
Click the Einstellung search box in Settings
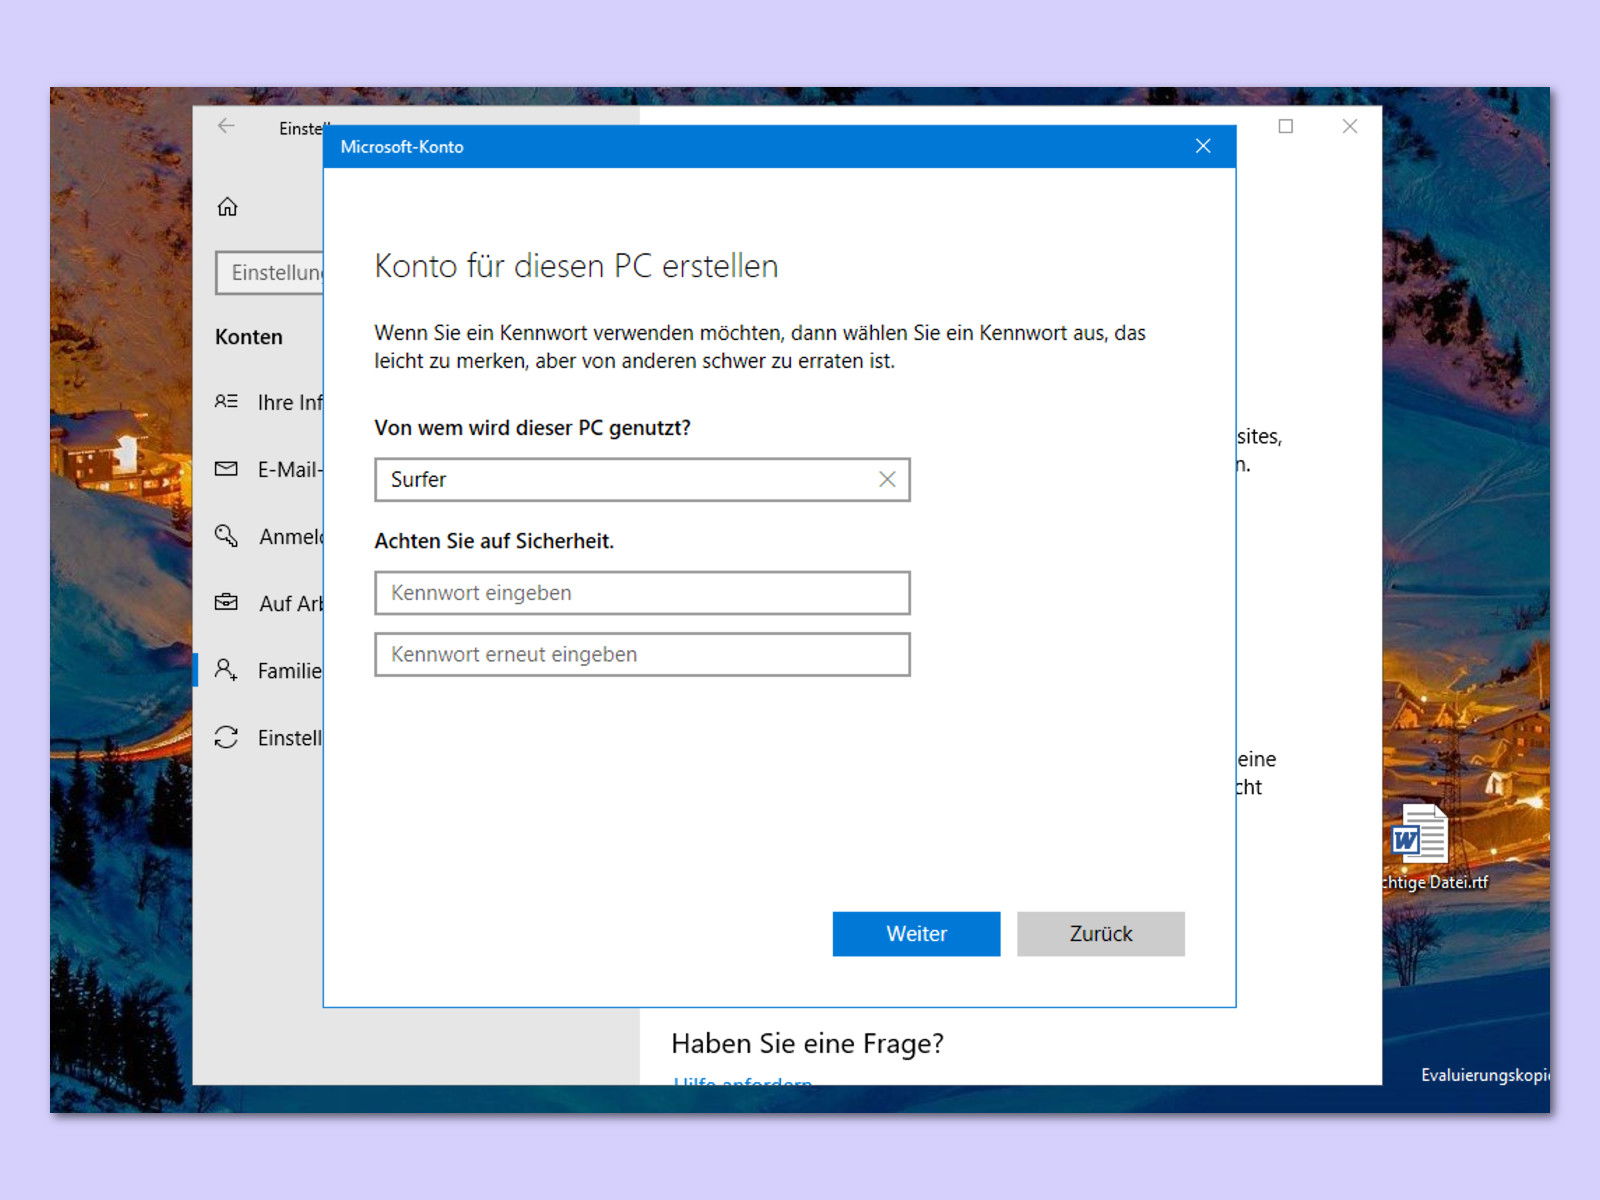[x=270, y=272]
